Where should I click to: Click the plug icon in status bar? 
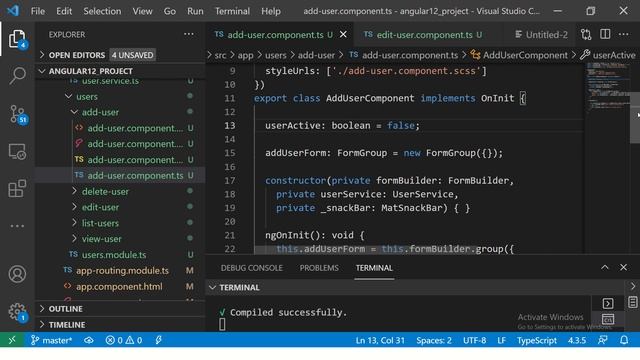pyautogui.click(x=158, y=340)
